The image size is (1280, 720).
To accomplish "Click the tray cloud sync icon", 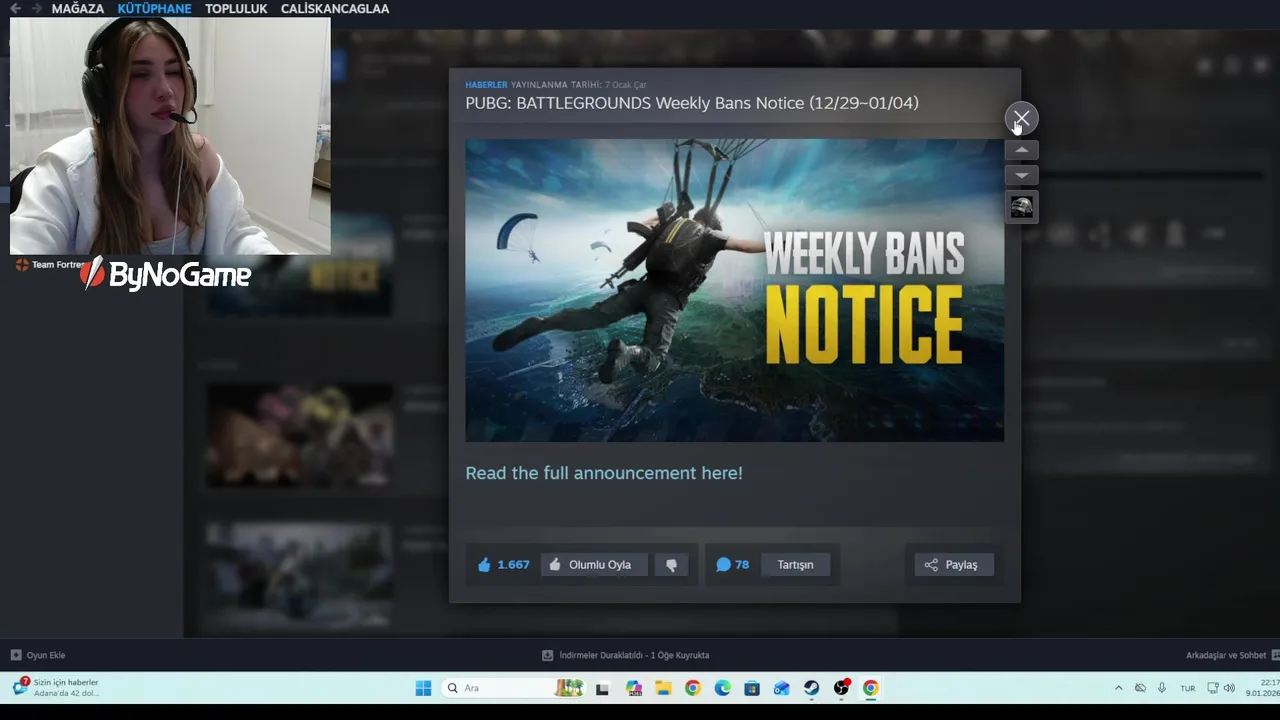I will pos(1140,688).
